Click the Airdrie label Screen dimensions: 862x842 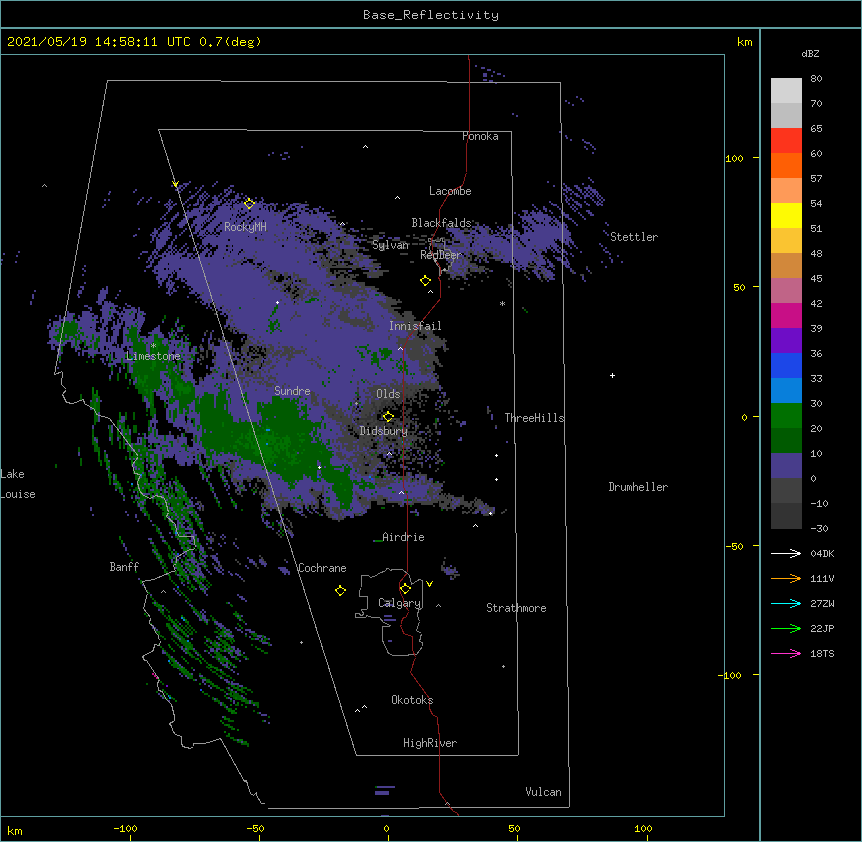[403, 537]
